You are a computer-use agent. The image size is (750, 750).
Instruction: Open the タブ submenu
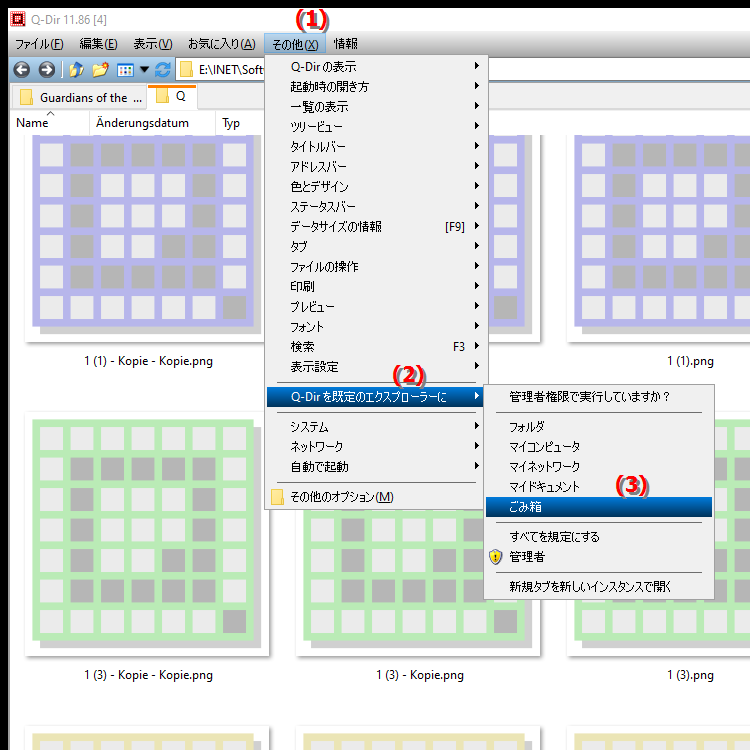tap(377, 246)
